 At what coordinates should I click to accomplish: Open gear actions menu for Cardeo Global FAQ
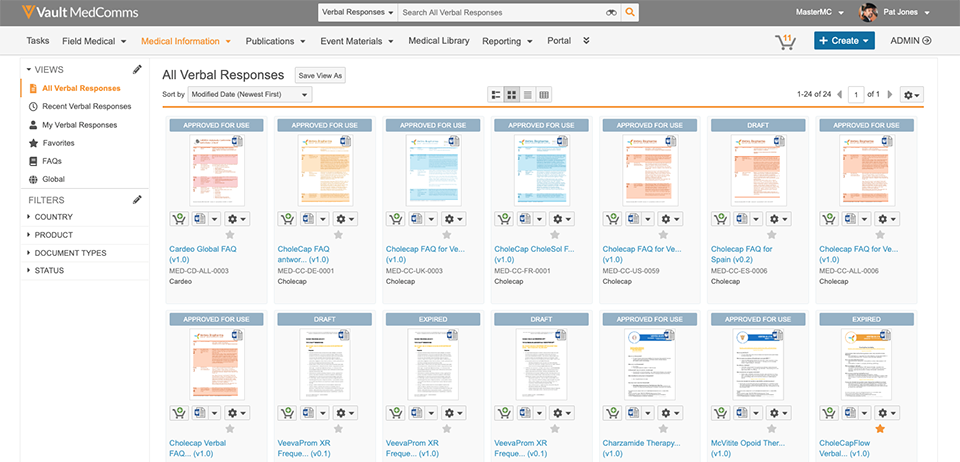point(237,218)
